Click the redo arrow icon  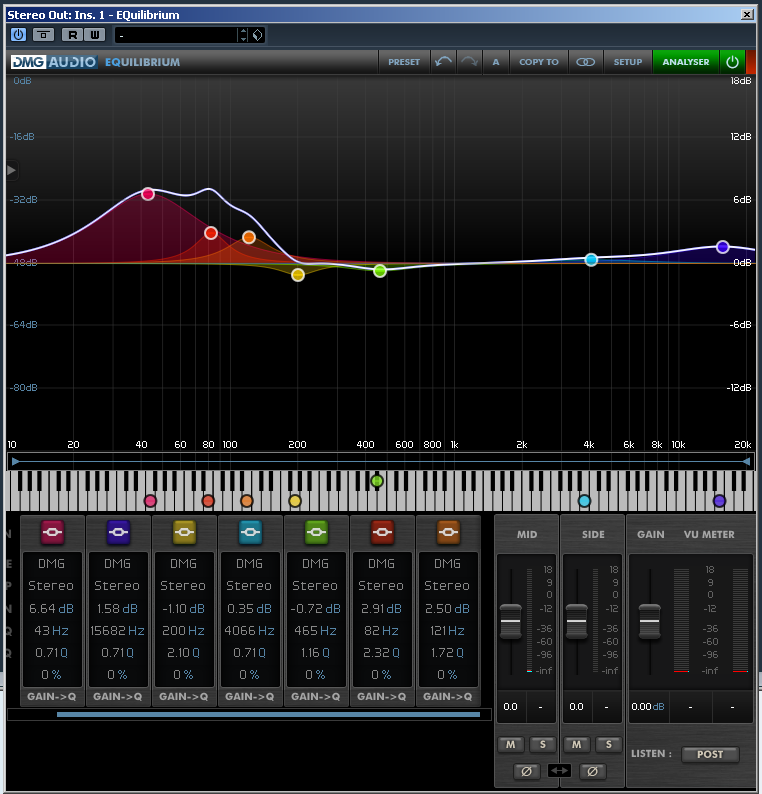[469, 62]
